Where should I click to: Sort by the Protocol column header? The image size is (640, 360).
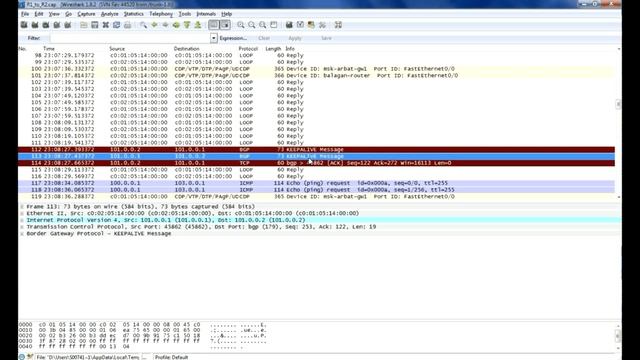(x=248, y=49)
